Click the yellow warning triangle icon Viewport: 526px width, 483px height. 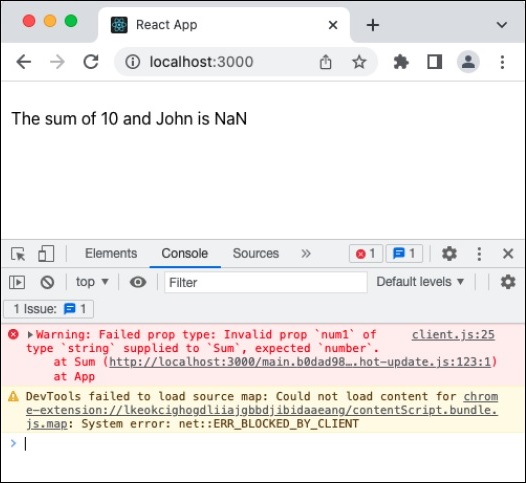click(x=13, y=396)
